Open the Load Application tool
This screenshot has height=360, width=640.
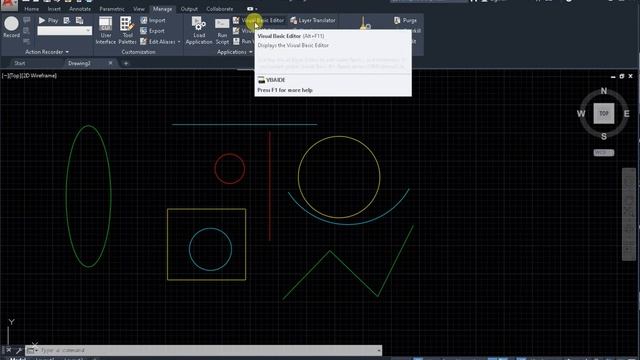tap(199, 30)
